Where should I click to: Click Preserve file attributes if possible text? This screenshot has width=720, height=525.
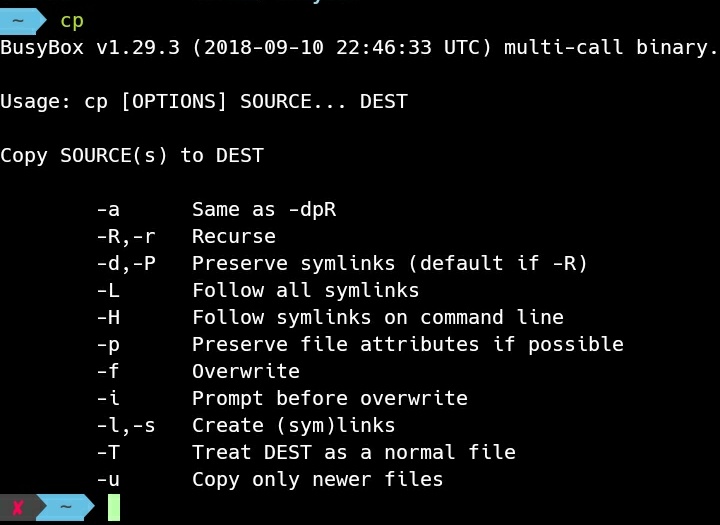point(408,344)
